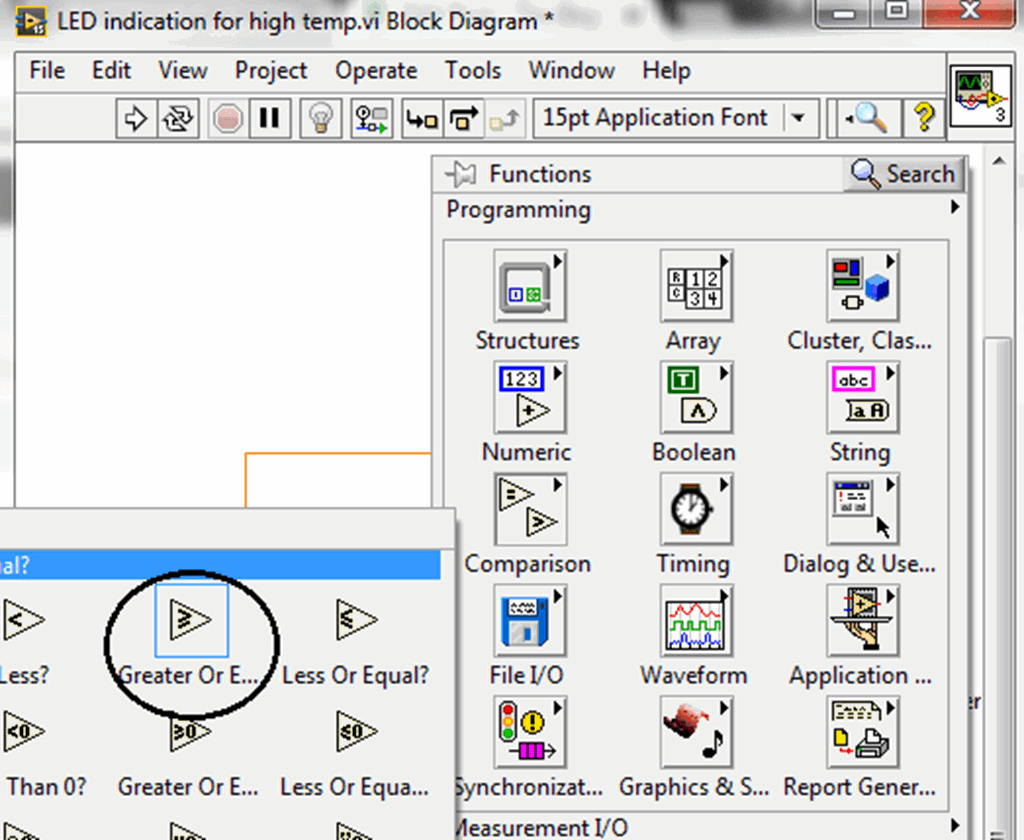Toggle Pause on the toolbar

point(268,118)
